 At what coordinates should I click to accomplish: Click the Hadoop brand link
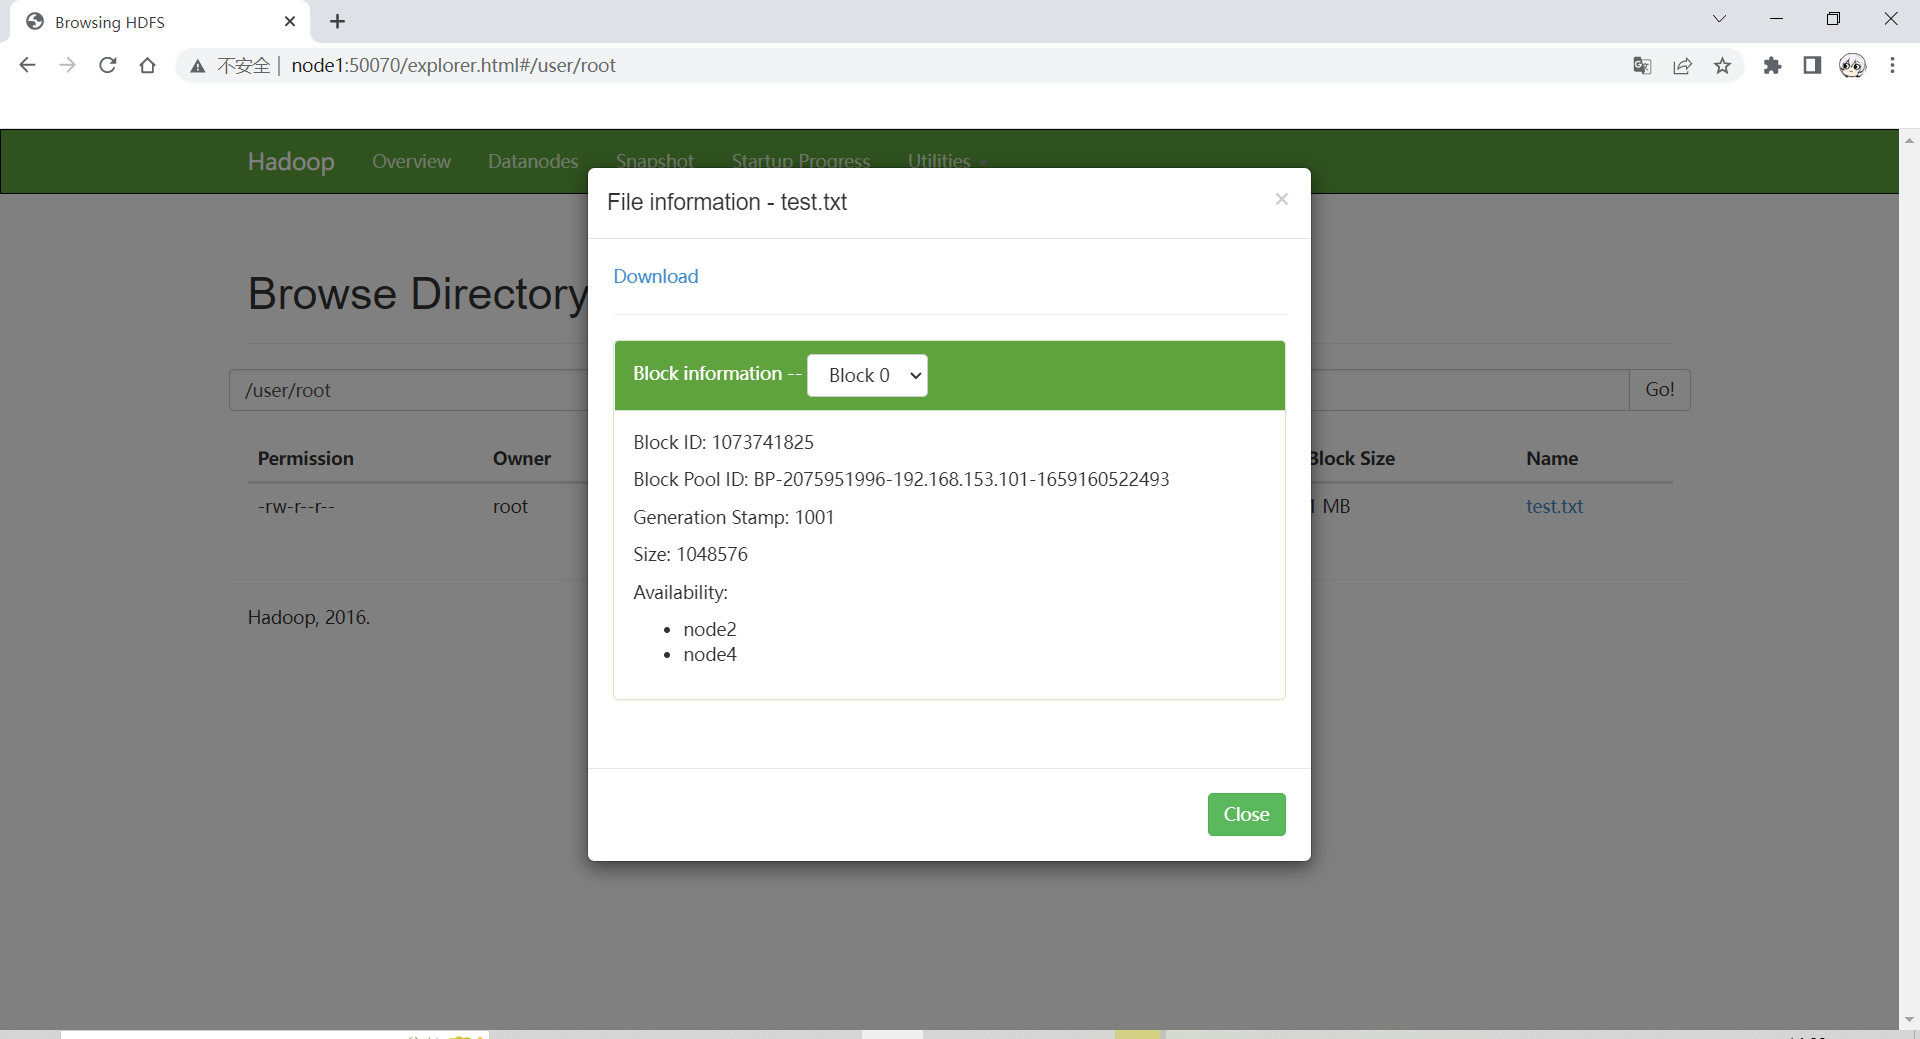tap(291, 161)
